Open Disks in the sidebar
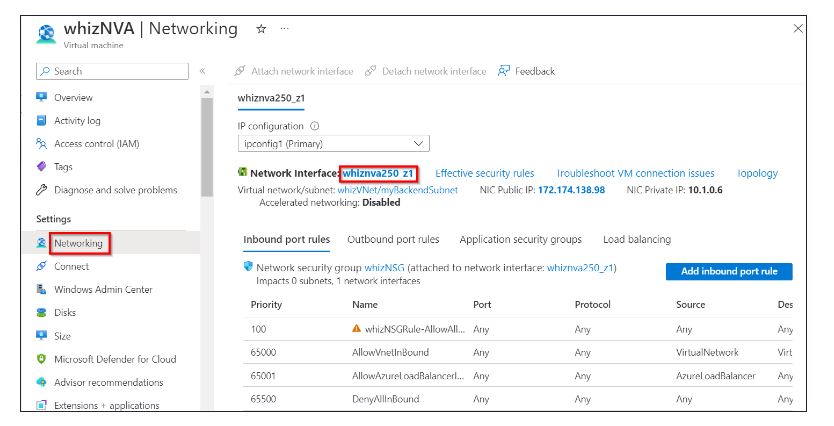Screen dimensions: 834x426 click(65, 313)
